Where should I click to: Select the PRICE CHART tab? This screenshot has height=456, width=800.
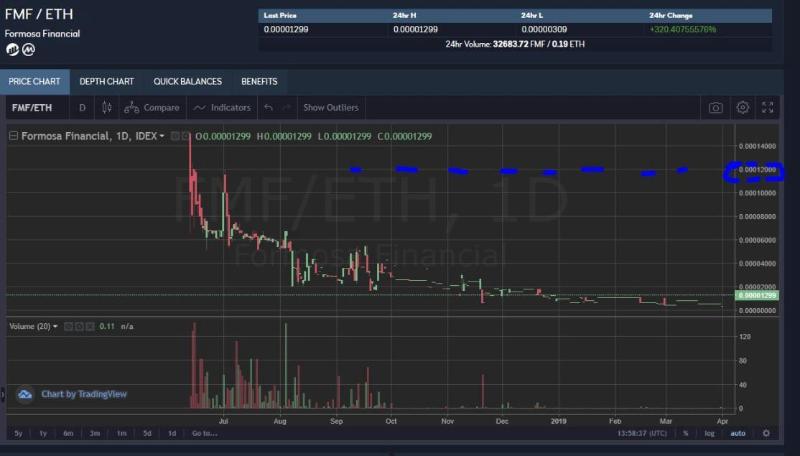coord(35,82)
